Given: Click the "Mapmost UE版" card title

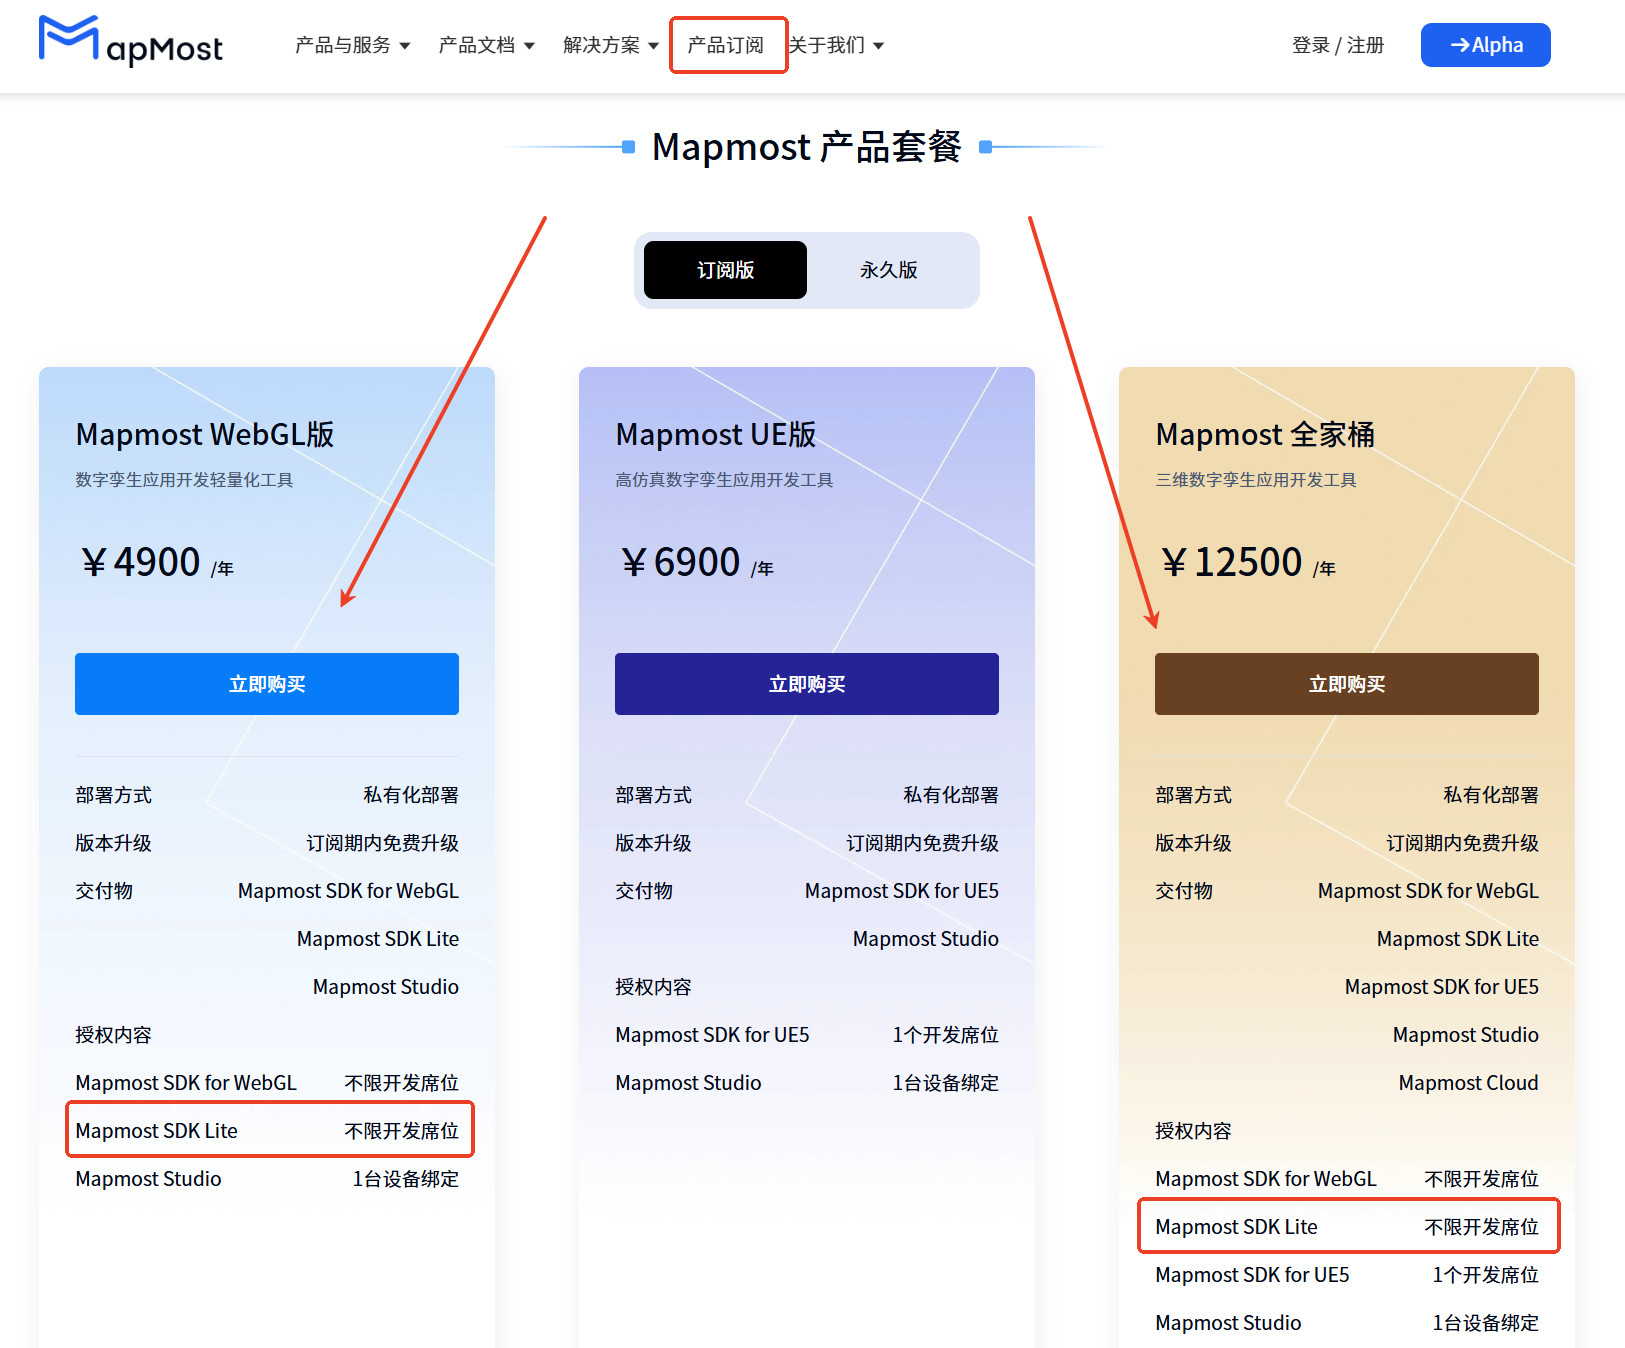Looking at the screenshot, I should click(x=716, y=434).
